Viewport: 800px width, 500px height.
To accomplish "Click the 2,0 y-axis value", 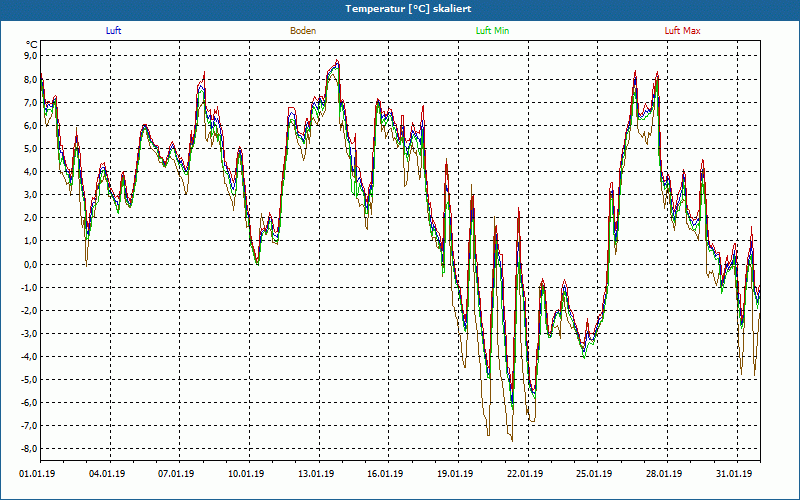I will coord(31,218).
